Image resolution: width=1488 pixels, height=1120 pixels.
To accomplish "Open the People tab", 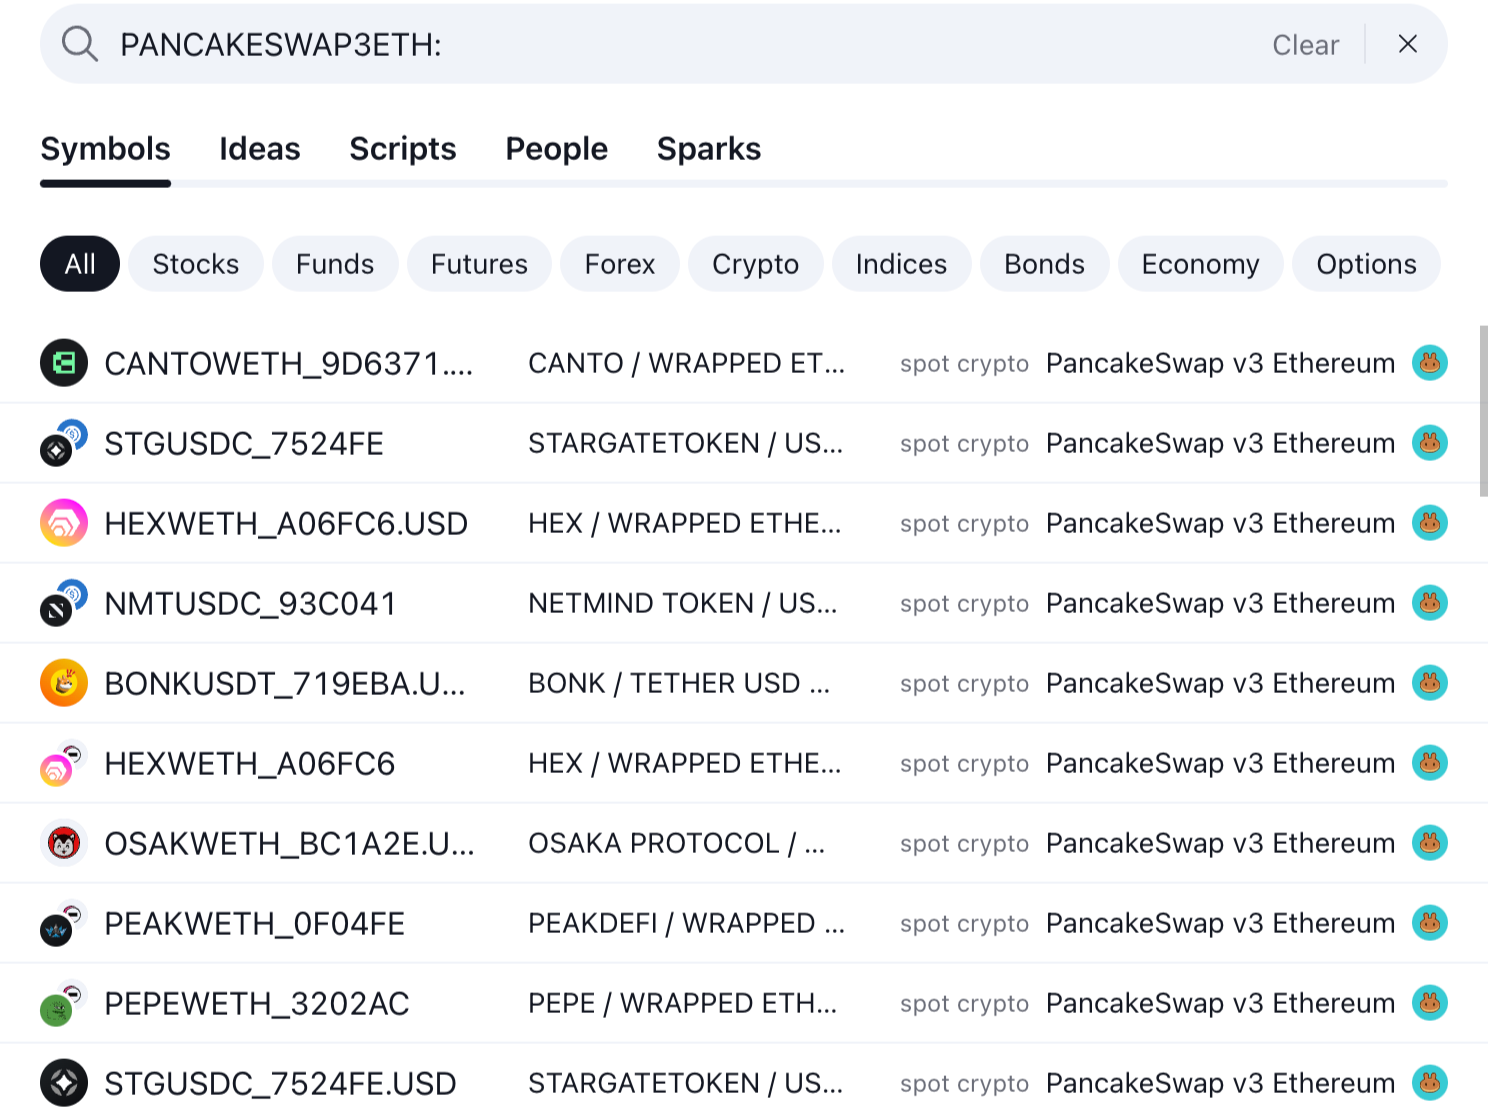I will pyautogui.click(x=557, y=149).
